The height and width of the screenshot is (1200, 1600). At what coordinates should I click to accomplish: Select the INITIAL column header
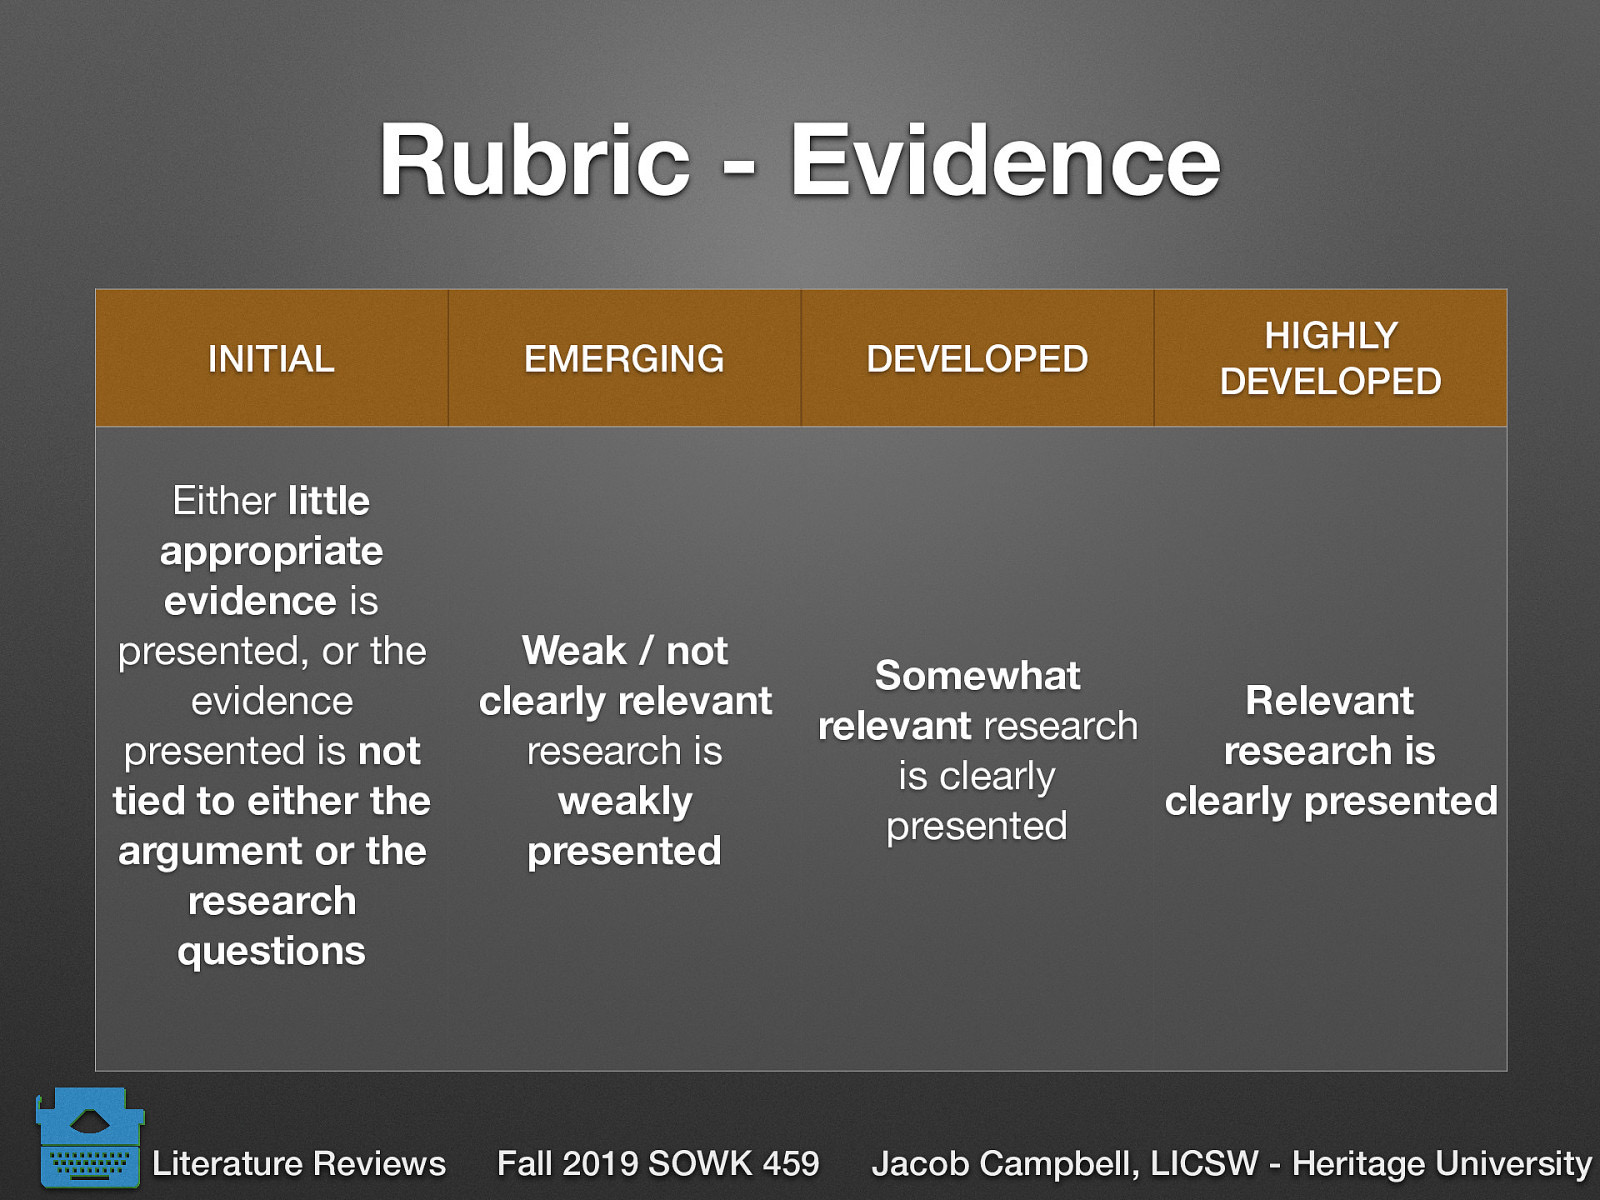270,357
